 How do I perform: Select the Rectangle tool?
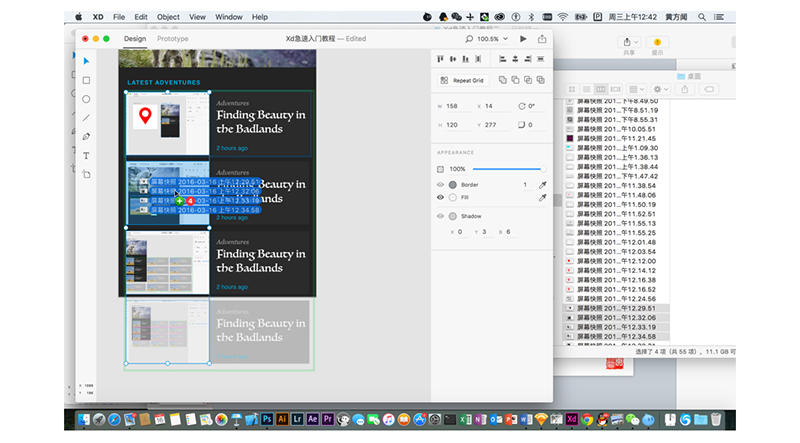coord(86,80)
